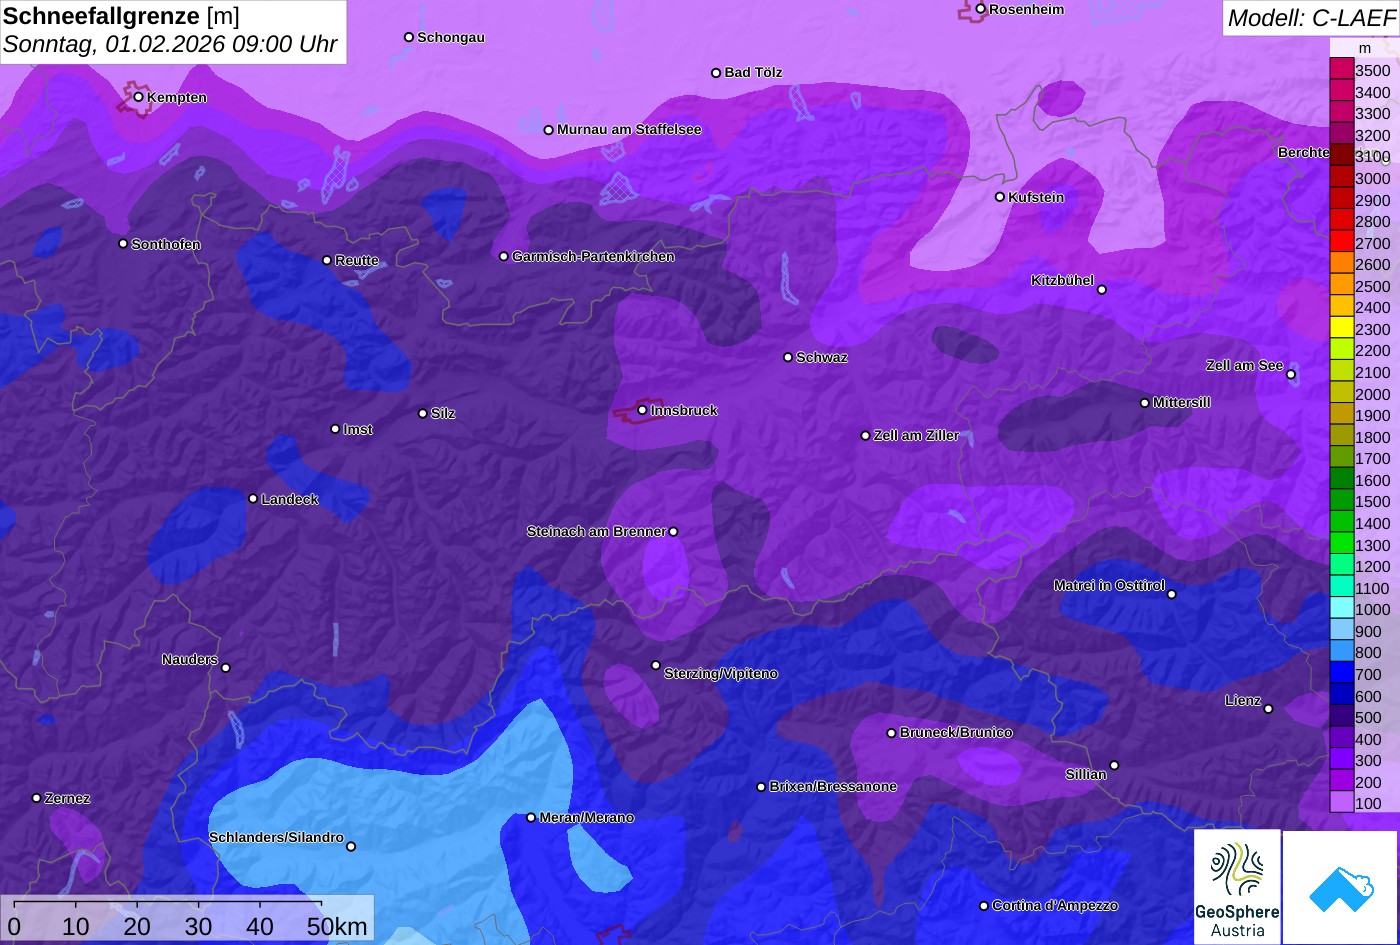The width and height of the screenshot is (1400, 945).
Task: Click the blue cloud house logo
Action: 1341,887
